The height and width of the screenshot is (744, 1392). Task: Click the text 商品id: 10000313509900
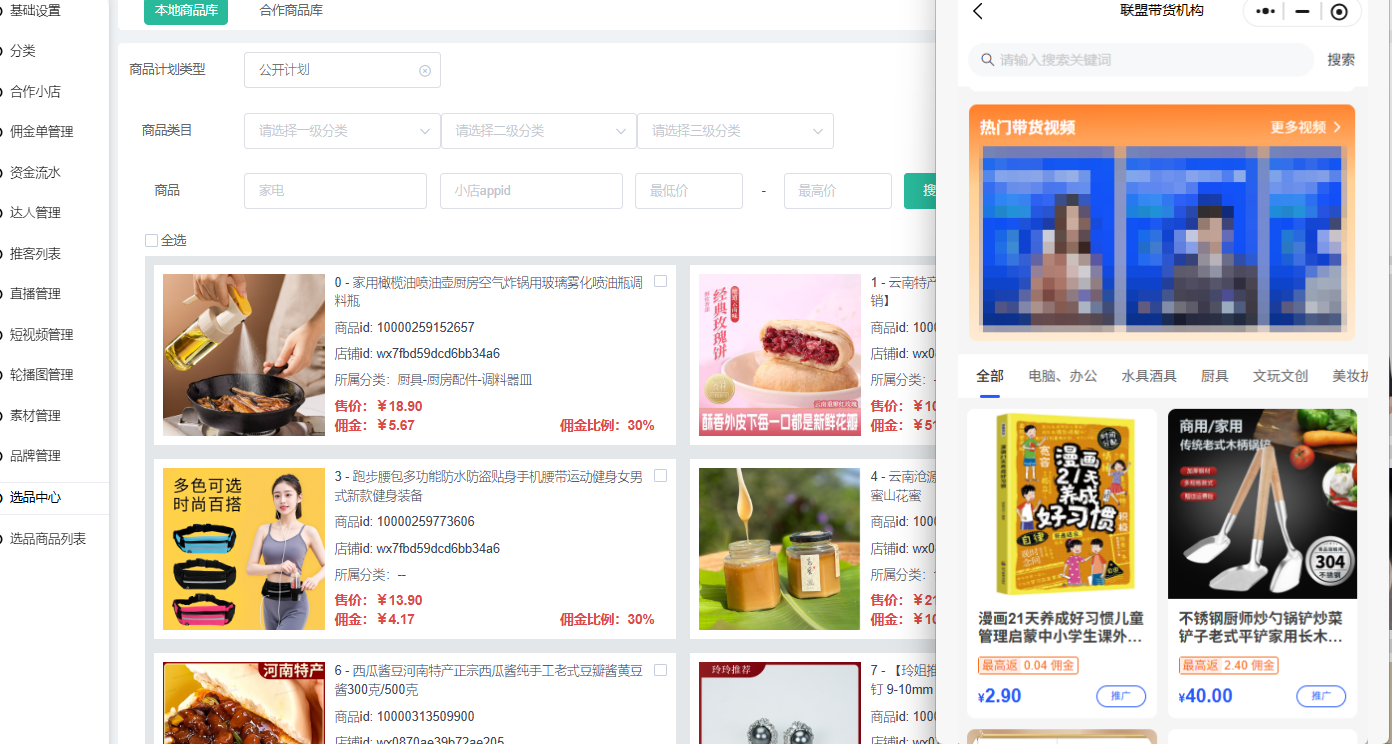(404, 716)
